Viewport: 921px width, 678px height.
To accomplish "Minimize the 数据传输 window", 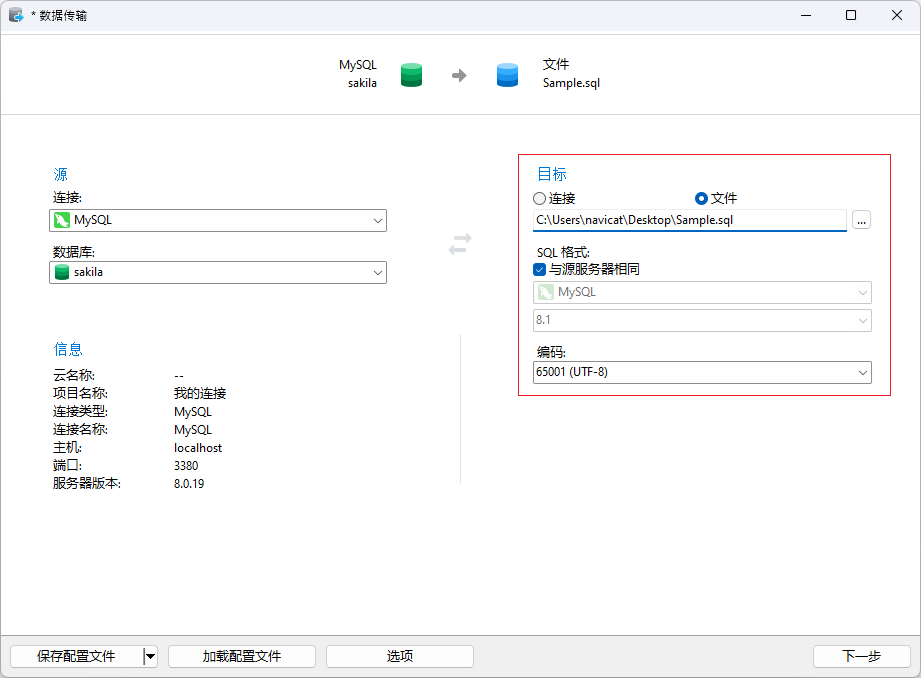I will tap(806, 15).
